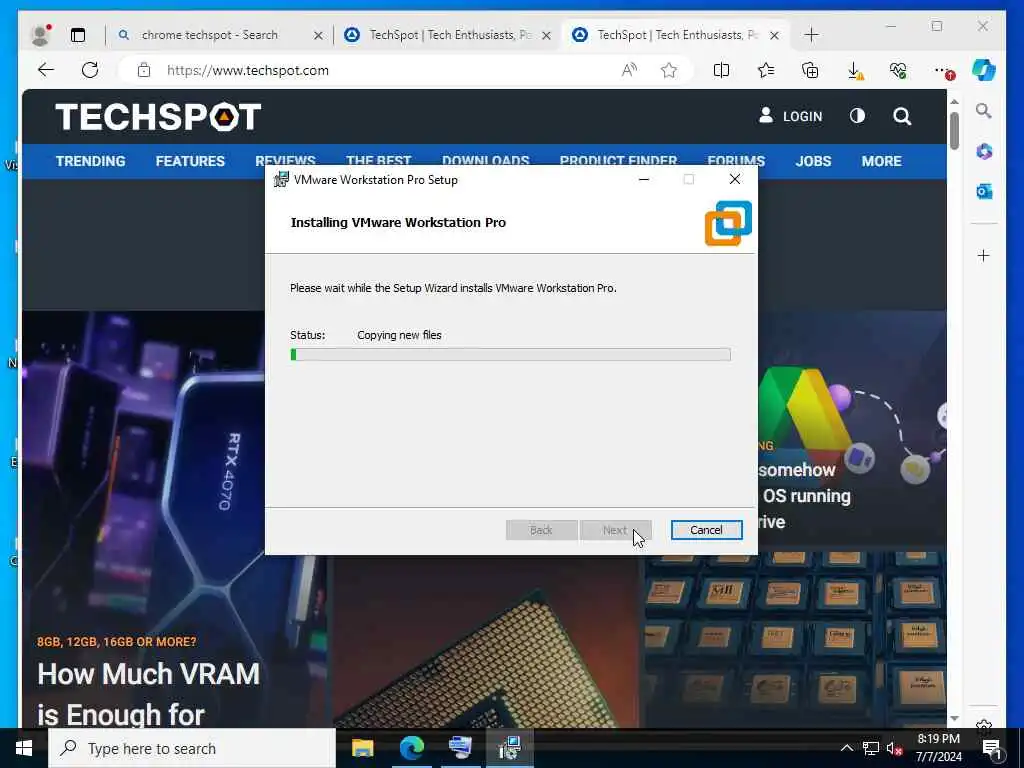Click the Edge profile avatar icon
Image resolution: width=1024 pixels, height=768 pixels.
[x=40, y=35]
